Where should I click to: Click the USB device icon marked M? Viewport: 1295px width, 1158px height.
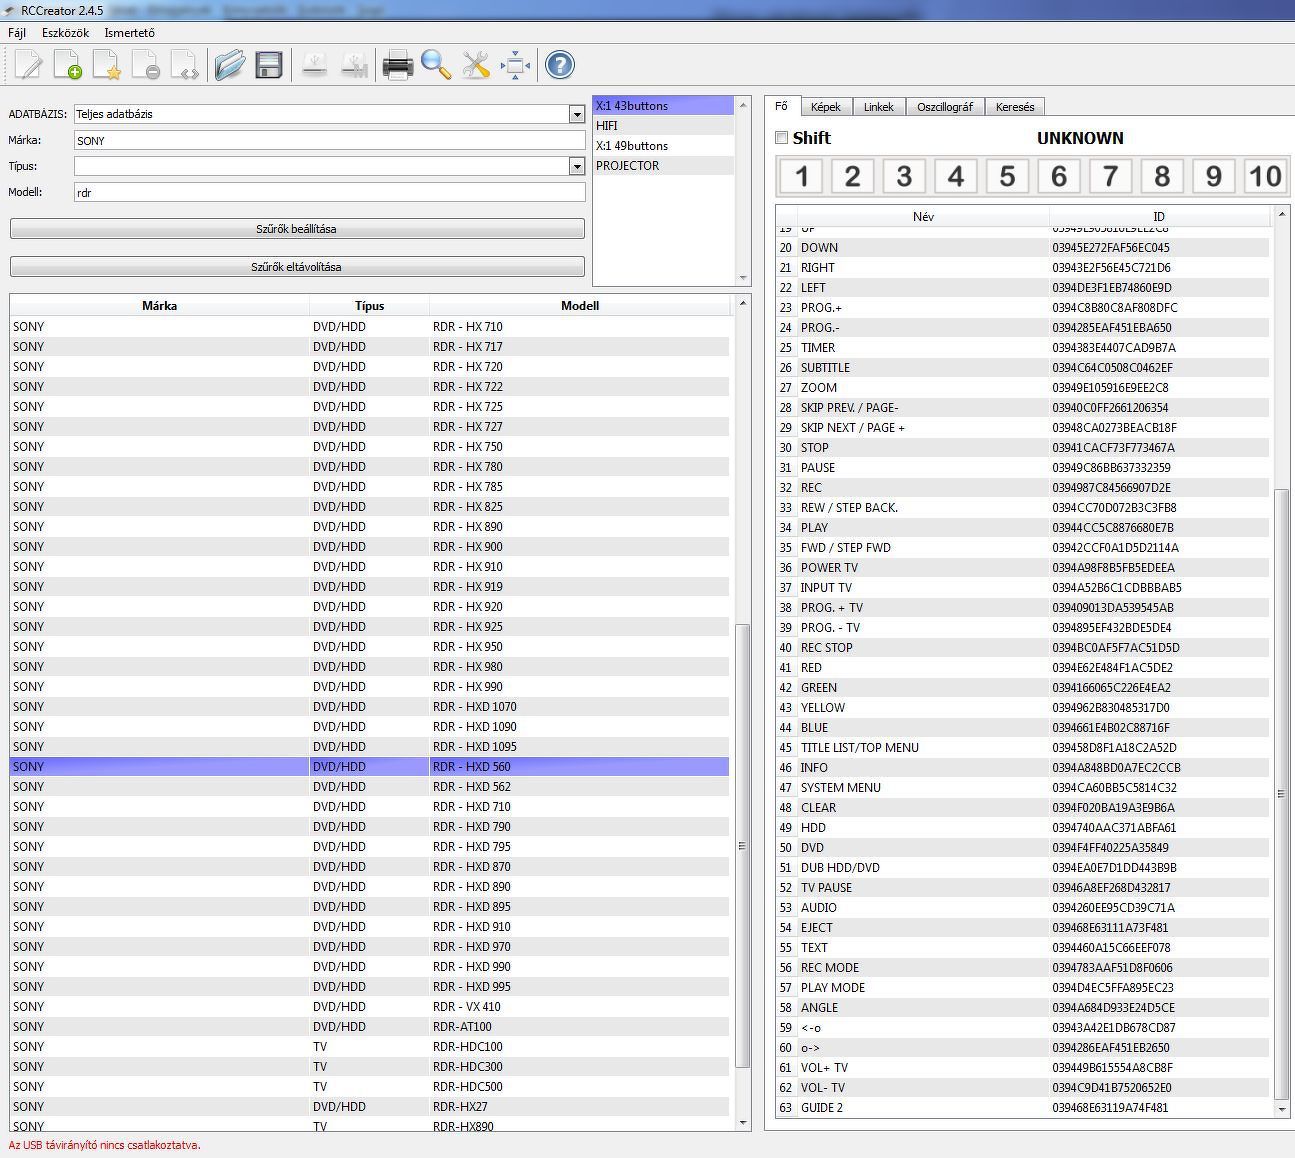(x=353, y=66)
